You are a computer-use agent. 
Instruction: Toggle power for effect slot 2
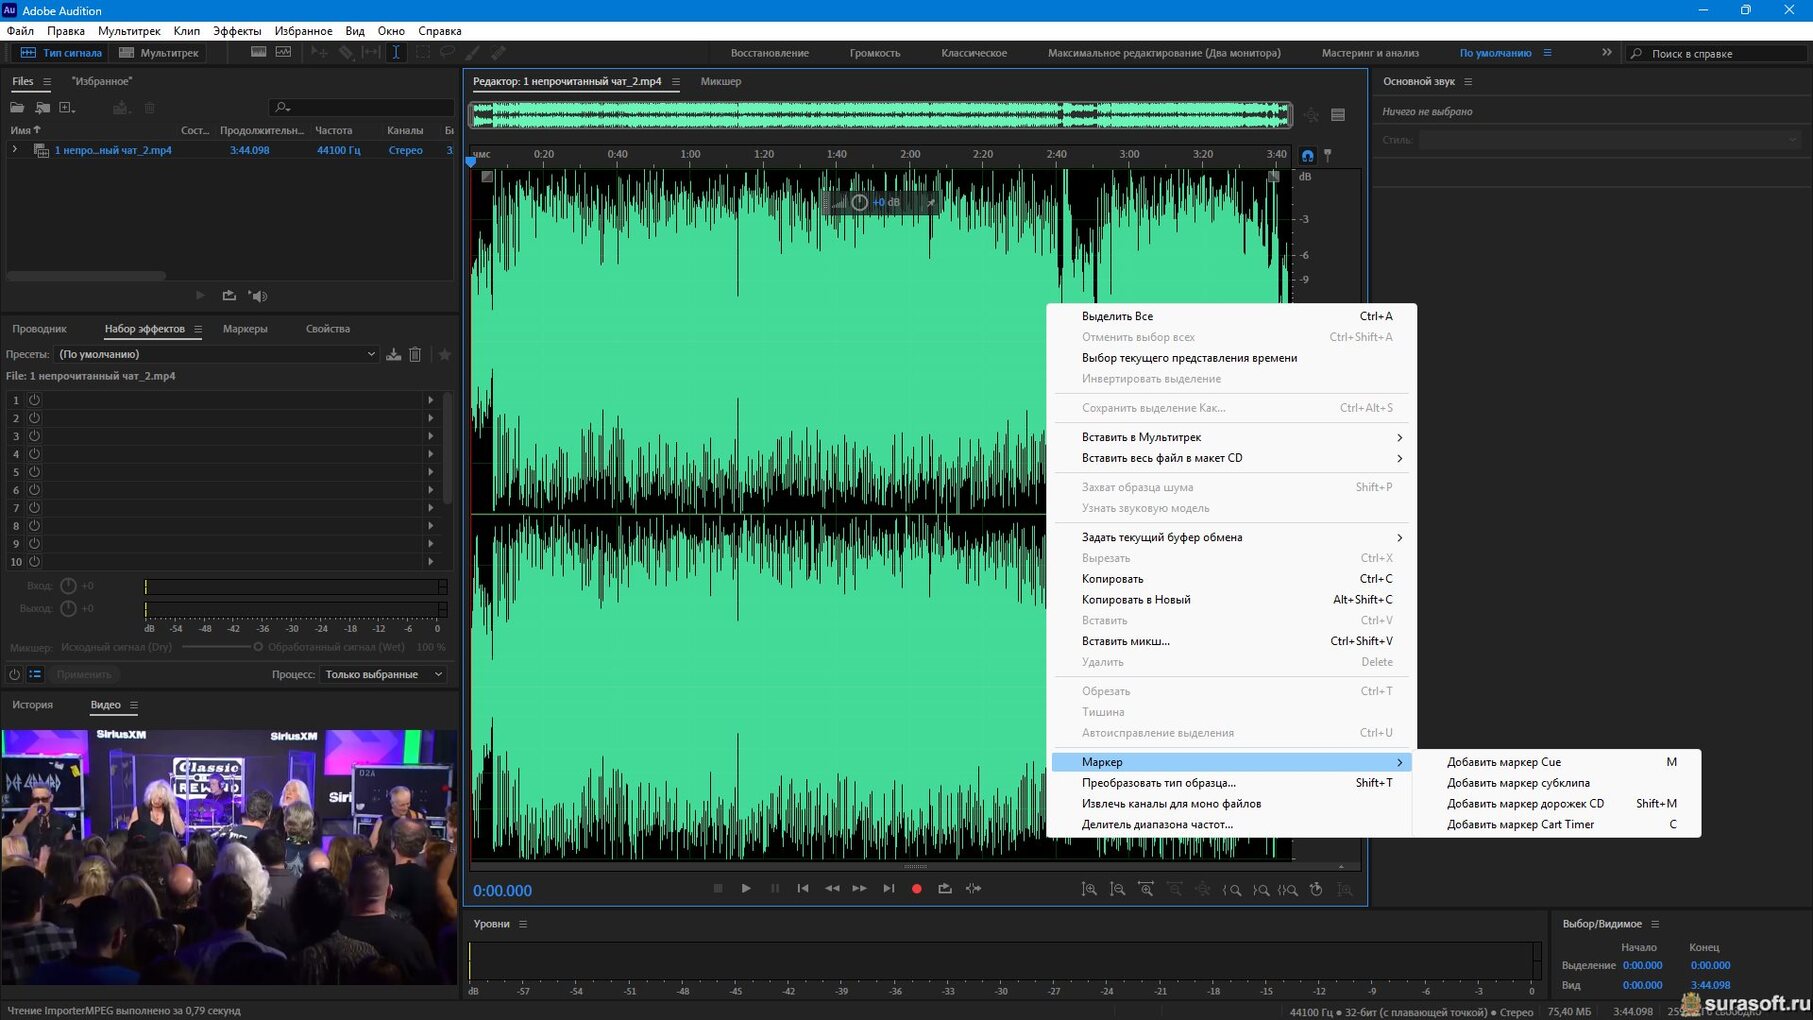[x=34, y=418]
